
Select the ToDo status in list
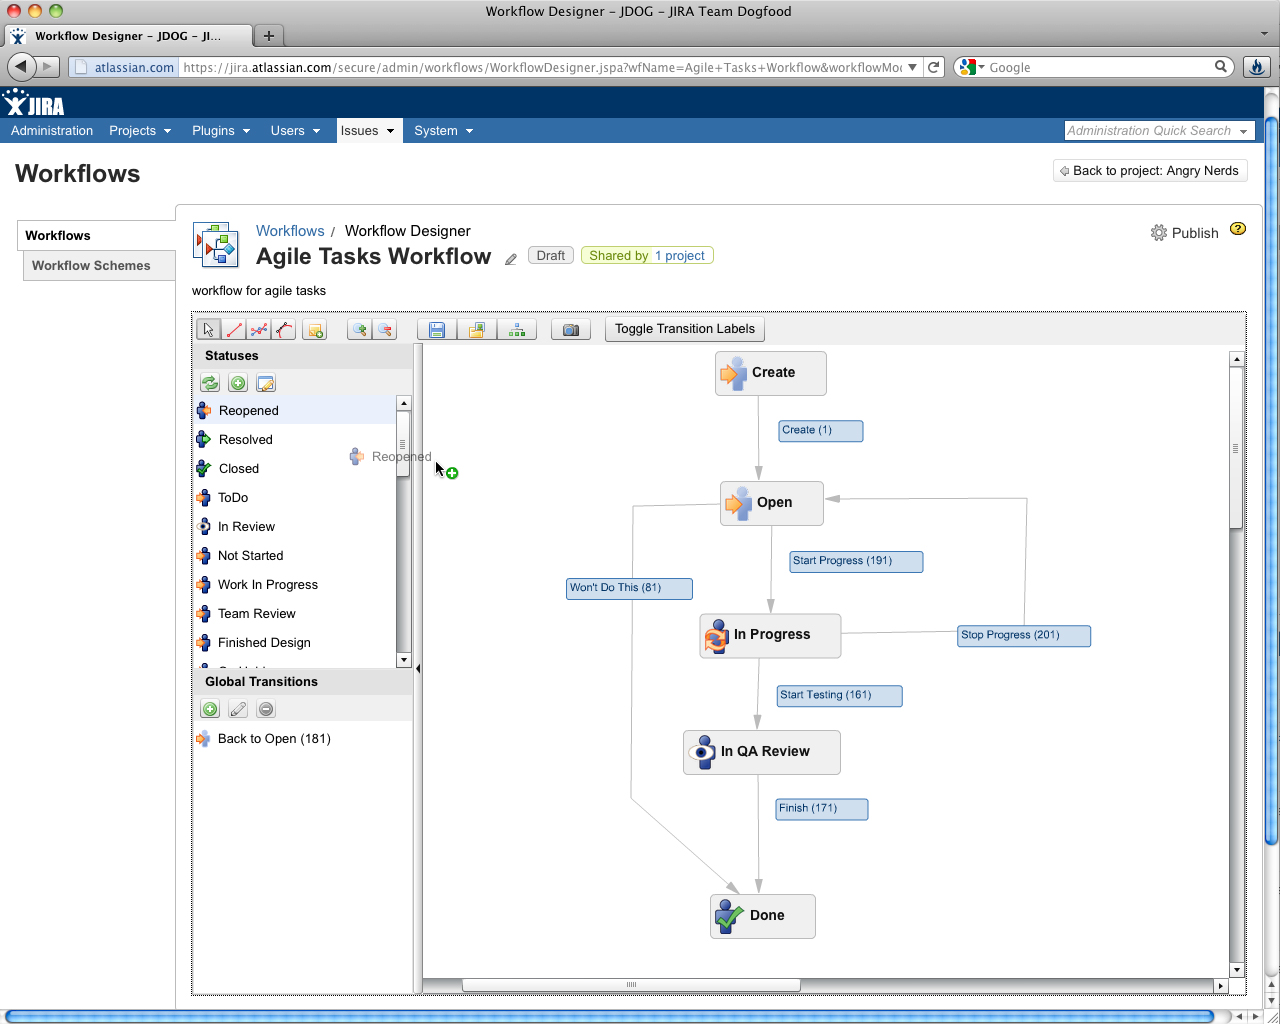294,498
